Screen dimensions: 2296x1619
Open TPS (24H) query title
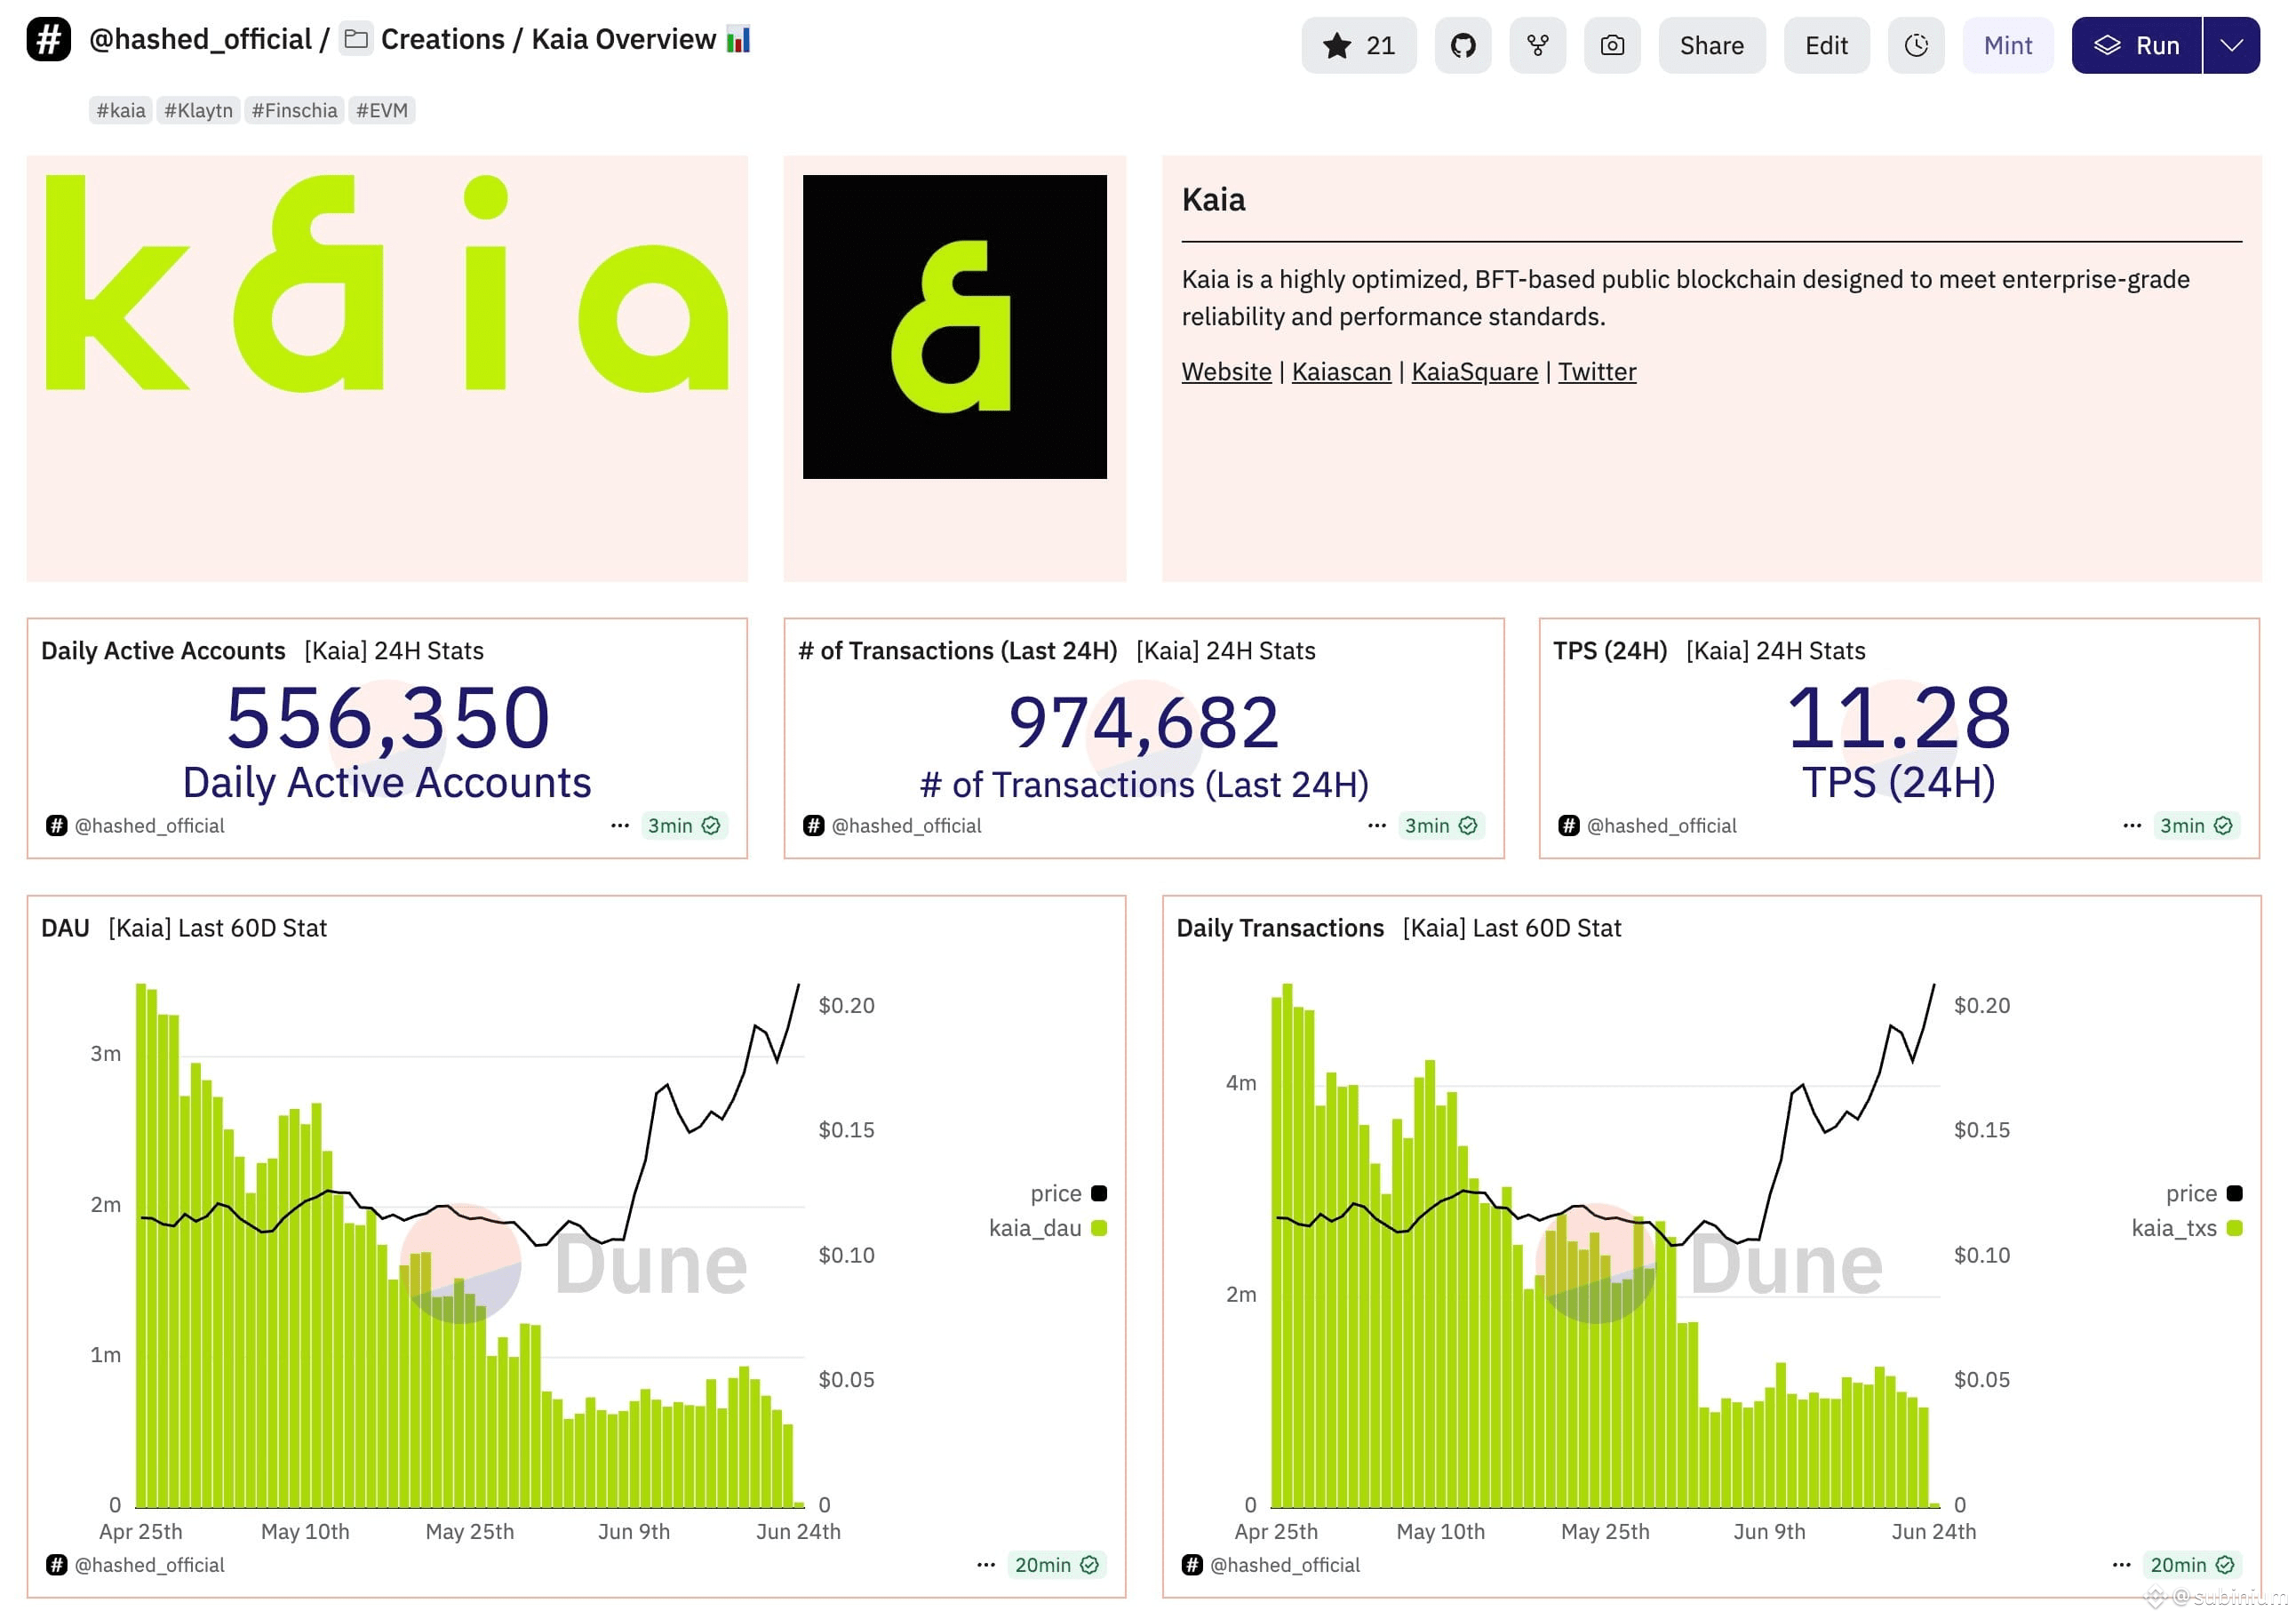click(1610, 651)
